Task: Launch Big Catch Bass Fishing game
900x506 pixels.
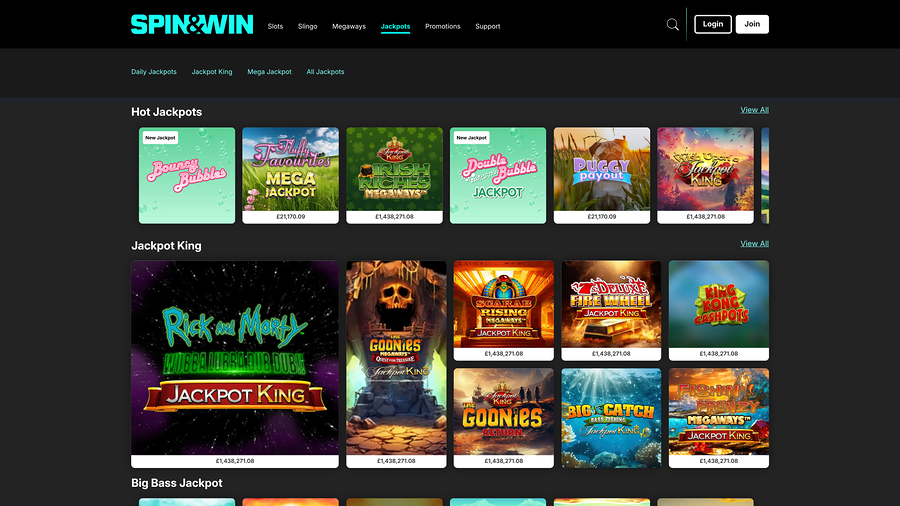Action: pos(611,418)
